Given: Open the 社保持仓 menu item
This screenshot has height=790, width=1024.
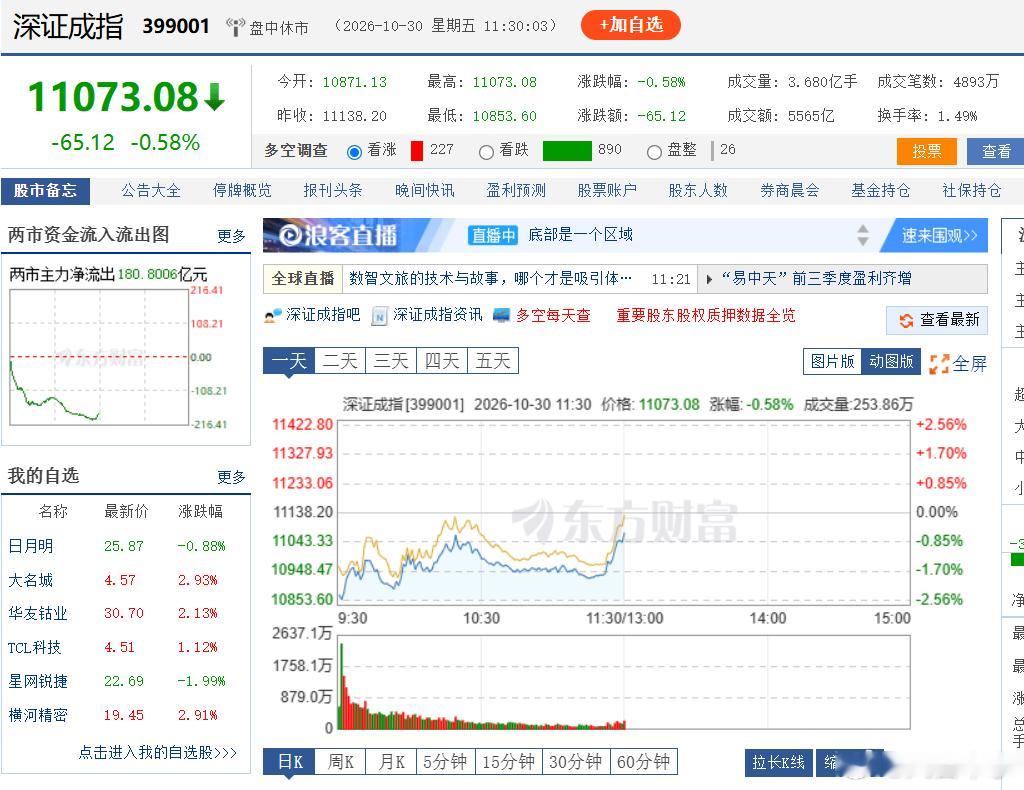Looking at the screenshot, I should (x=972, y=191).
